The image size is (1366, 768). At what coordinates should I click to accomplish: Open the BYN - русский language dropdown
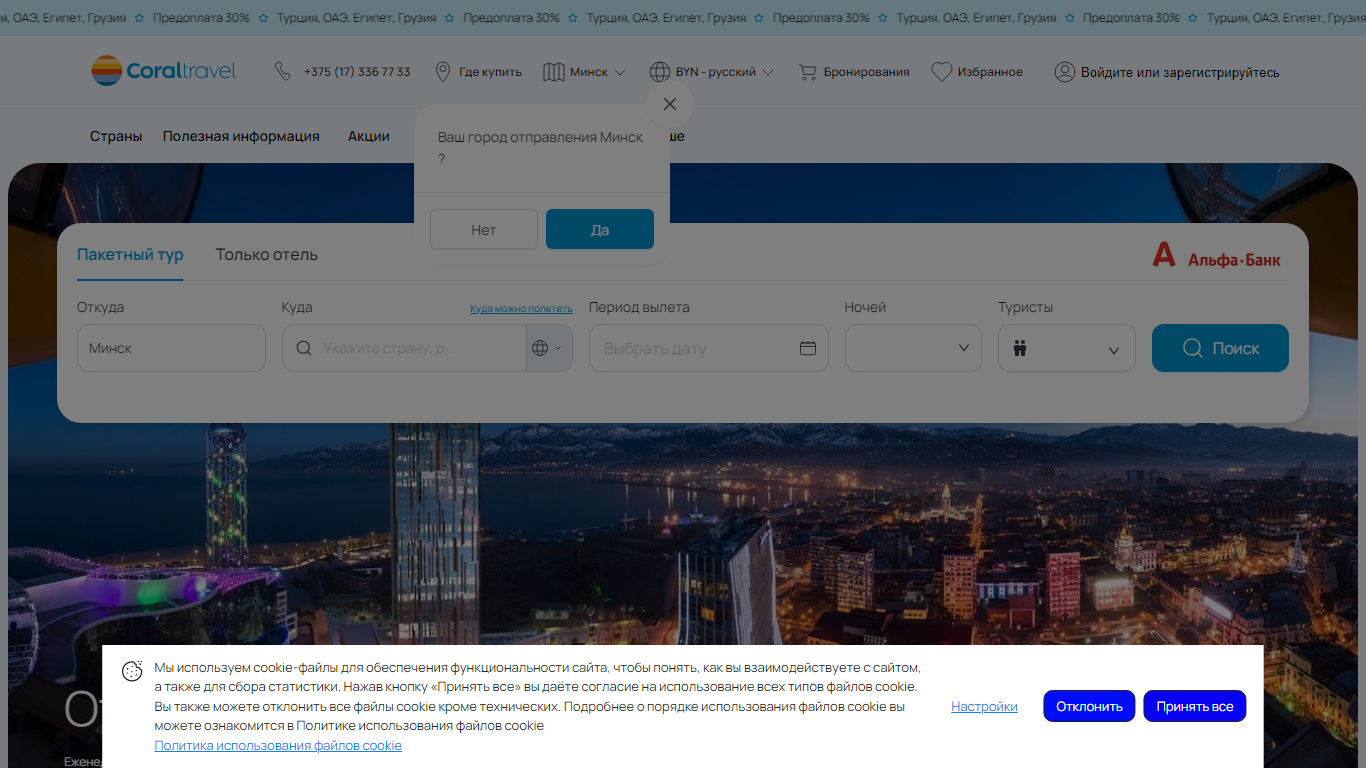725,72
